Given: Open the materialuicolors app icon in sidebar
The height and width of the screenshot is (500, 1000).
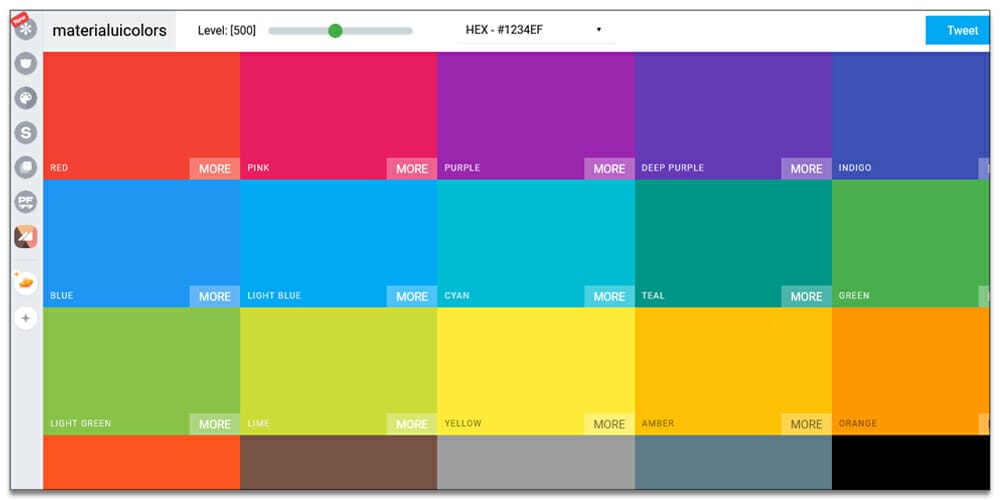Looking at the screenshot, I should (26, 237).
